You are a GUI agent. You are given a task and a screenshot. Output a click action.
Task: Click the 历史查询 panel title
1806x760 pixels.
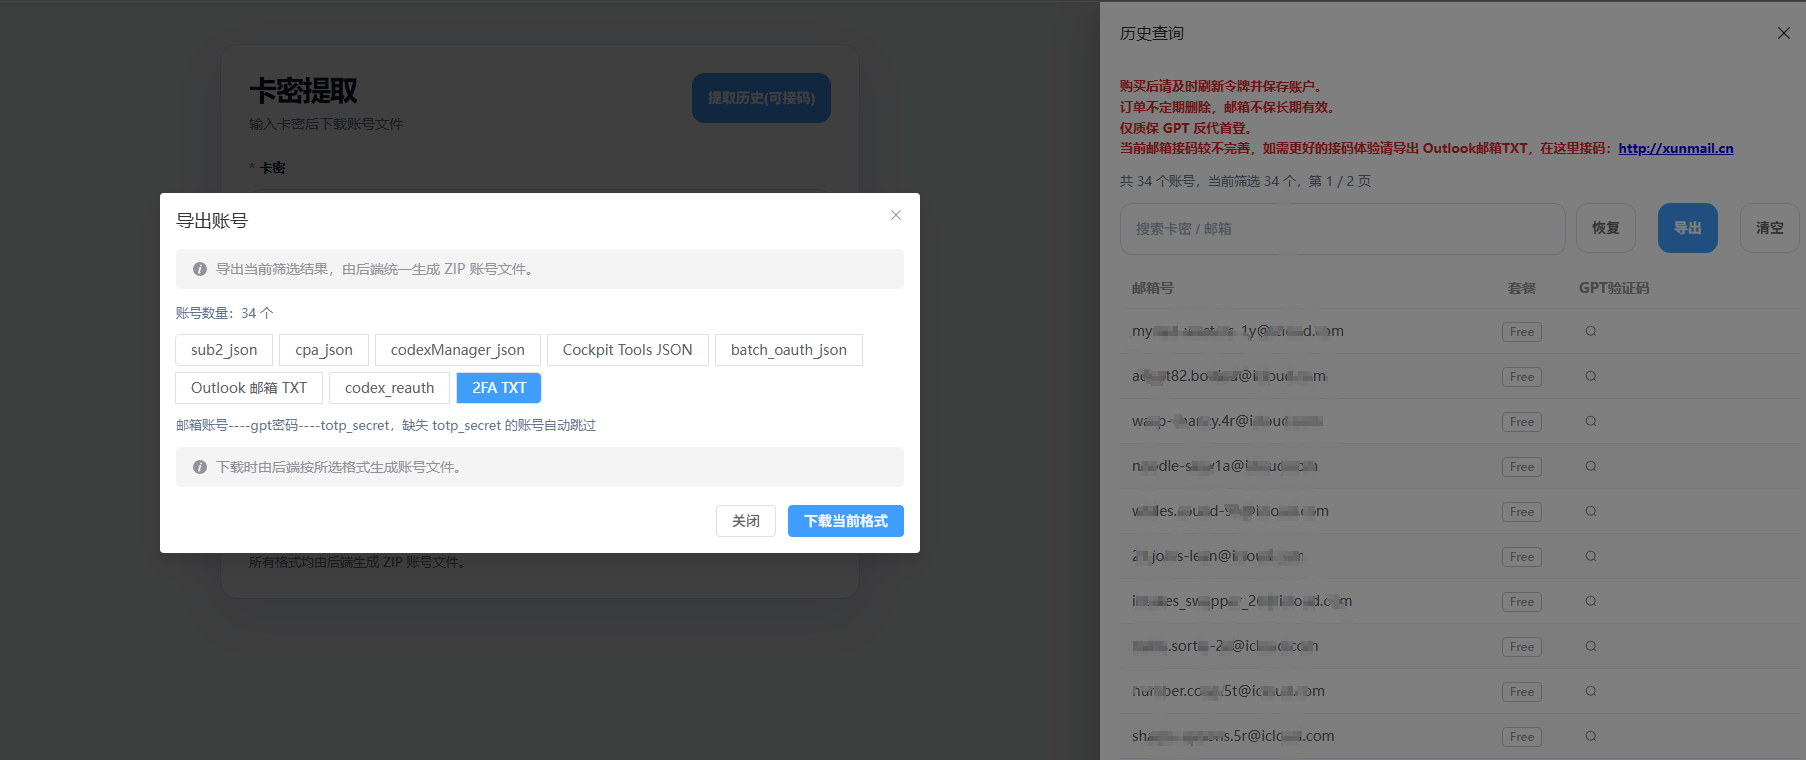tap(1152, 33)
